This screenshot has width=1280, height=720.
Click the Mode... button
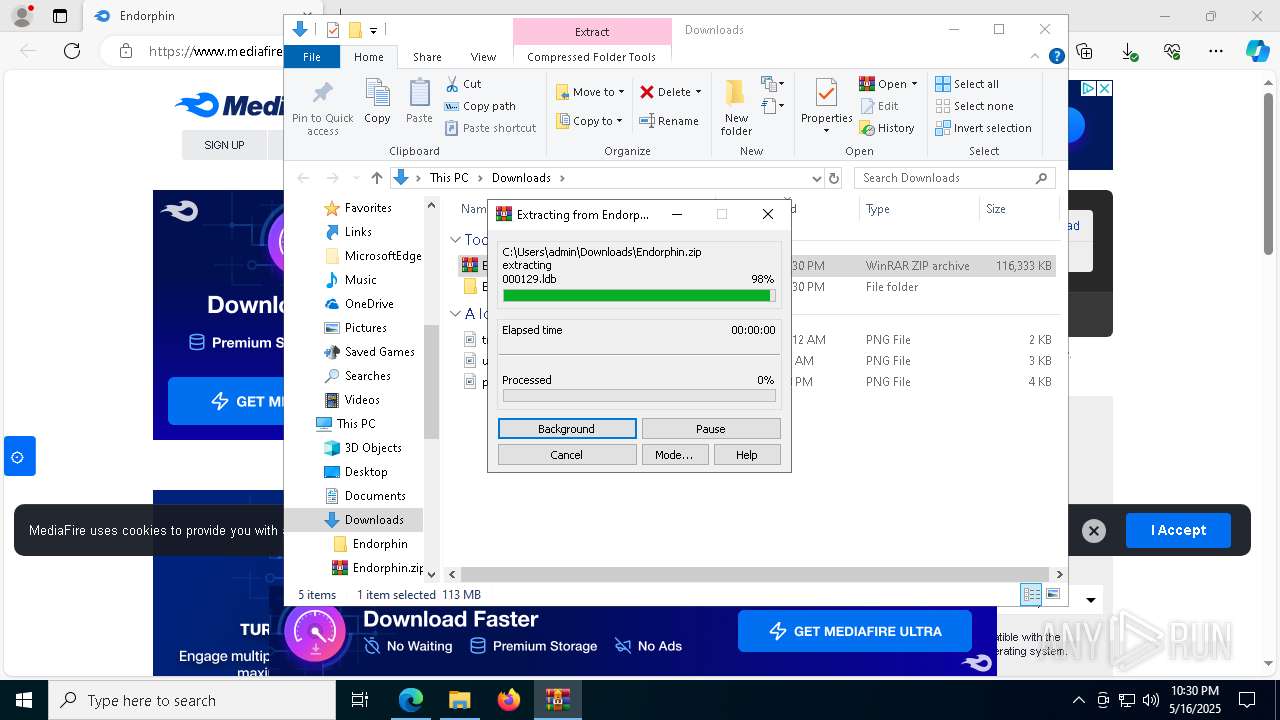pyautogui.click(x=674, y=455)
